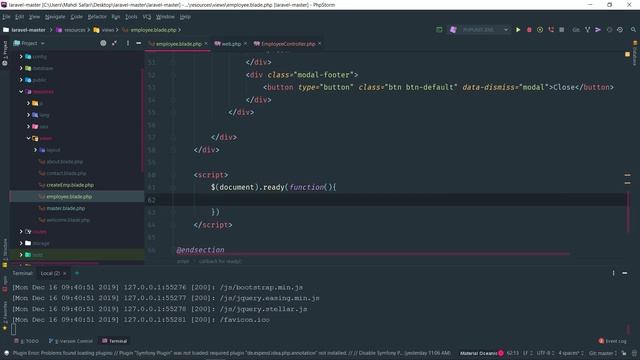Image resolution: width=640 pixels, height=360 pixels.
Task: Hide the Project panel with minus icon
Action: (139, 43)
